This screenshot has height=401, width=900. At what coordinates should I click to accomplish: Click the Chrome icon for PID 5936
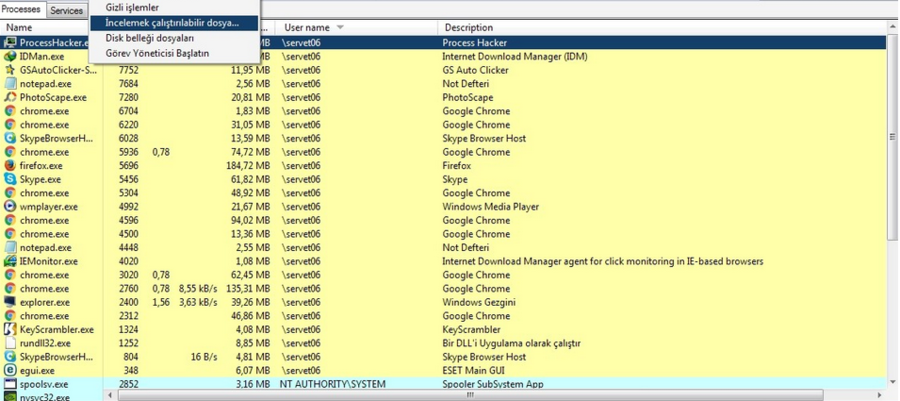tap(10, 152)
